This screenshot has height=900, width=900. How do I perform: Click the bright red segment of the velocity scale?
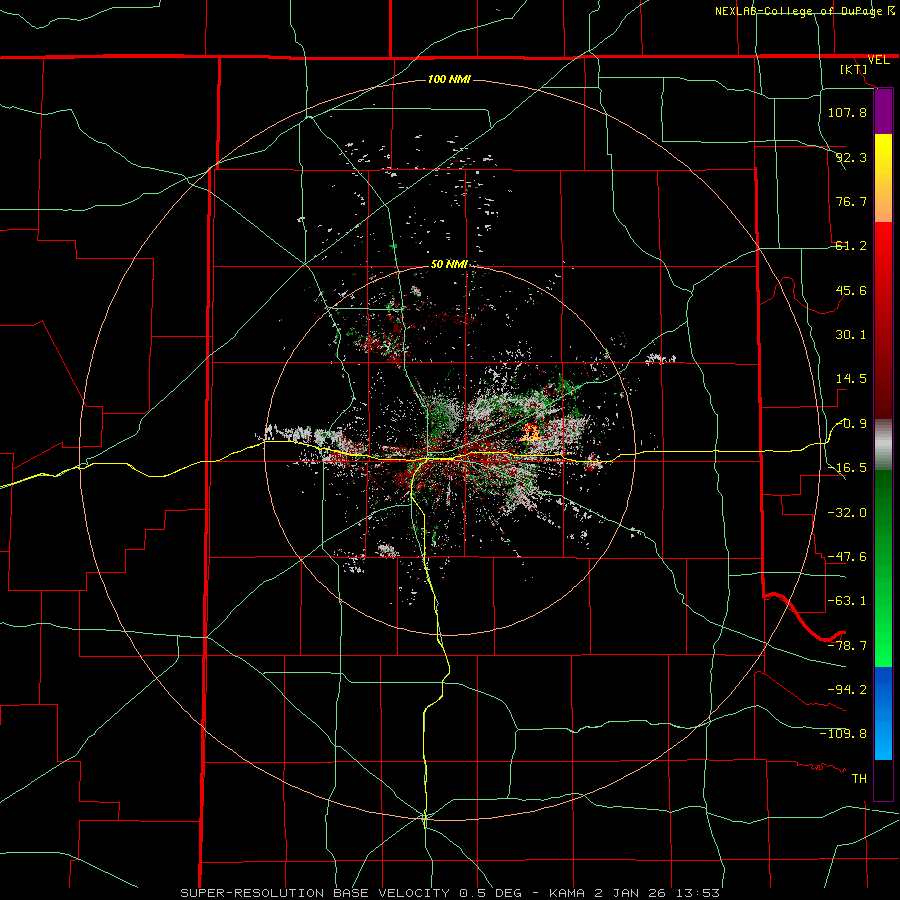tap(883, 253)
